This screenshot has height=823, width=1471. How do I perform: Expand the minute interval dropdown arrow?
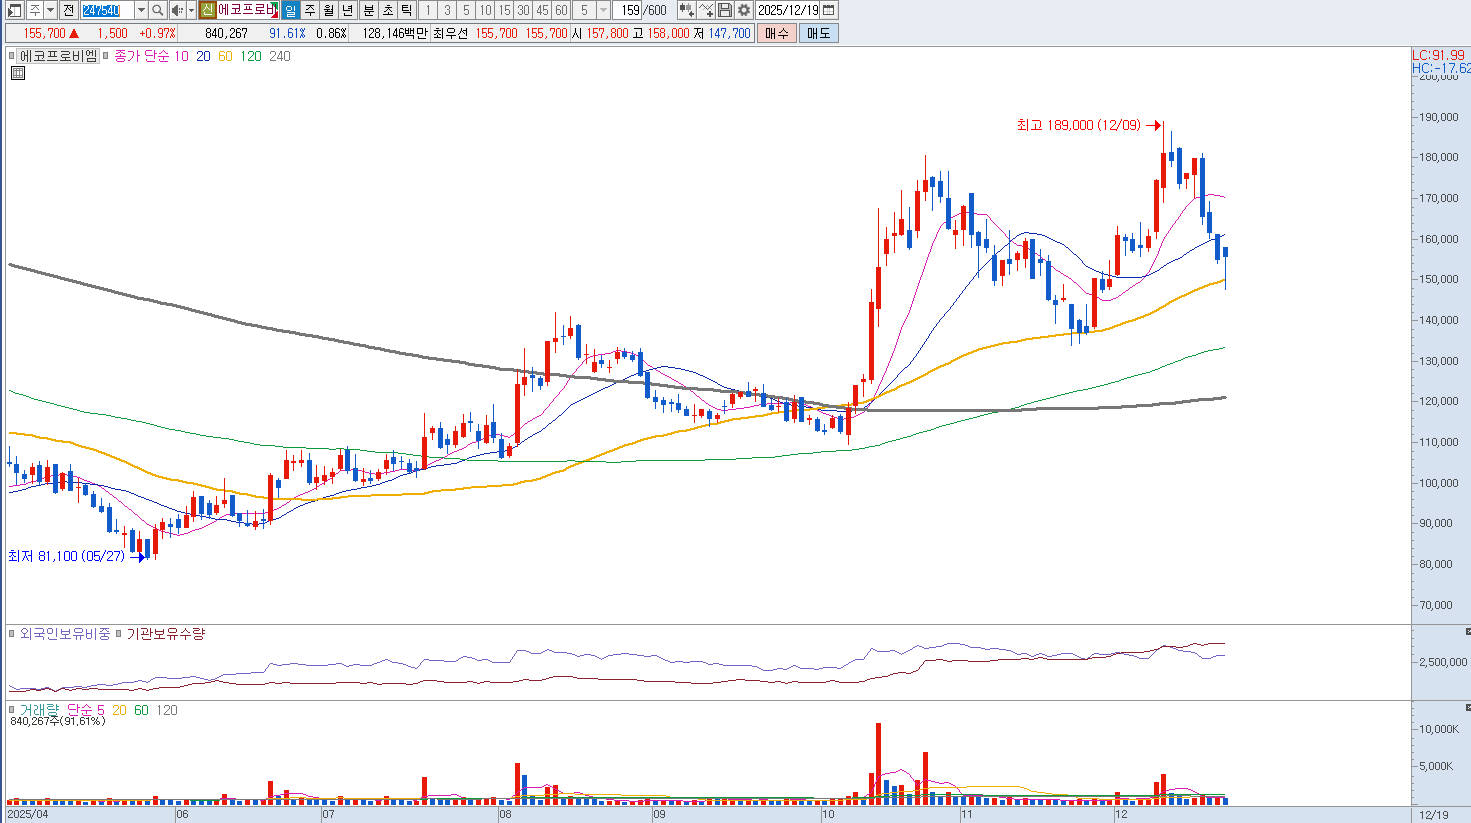click(x=603, y=10)
